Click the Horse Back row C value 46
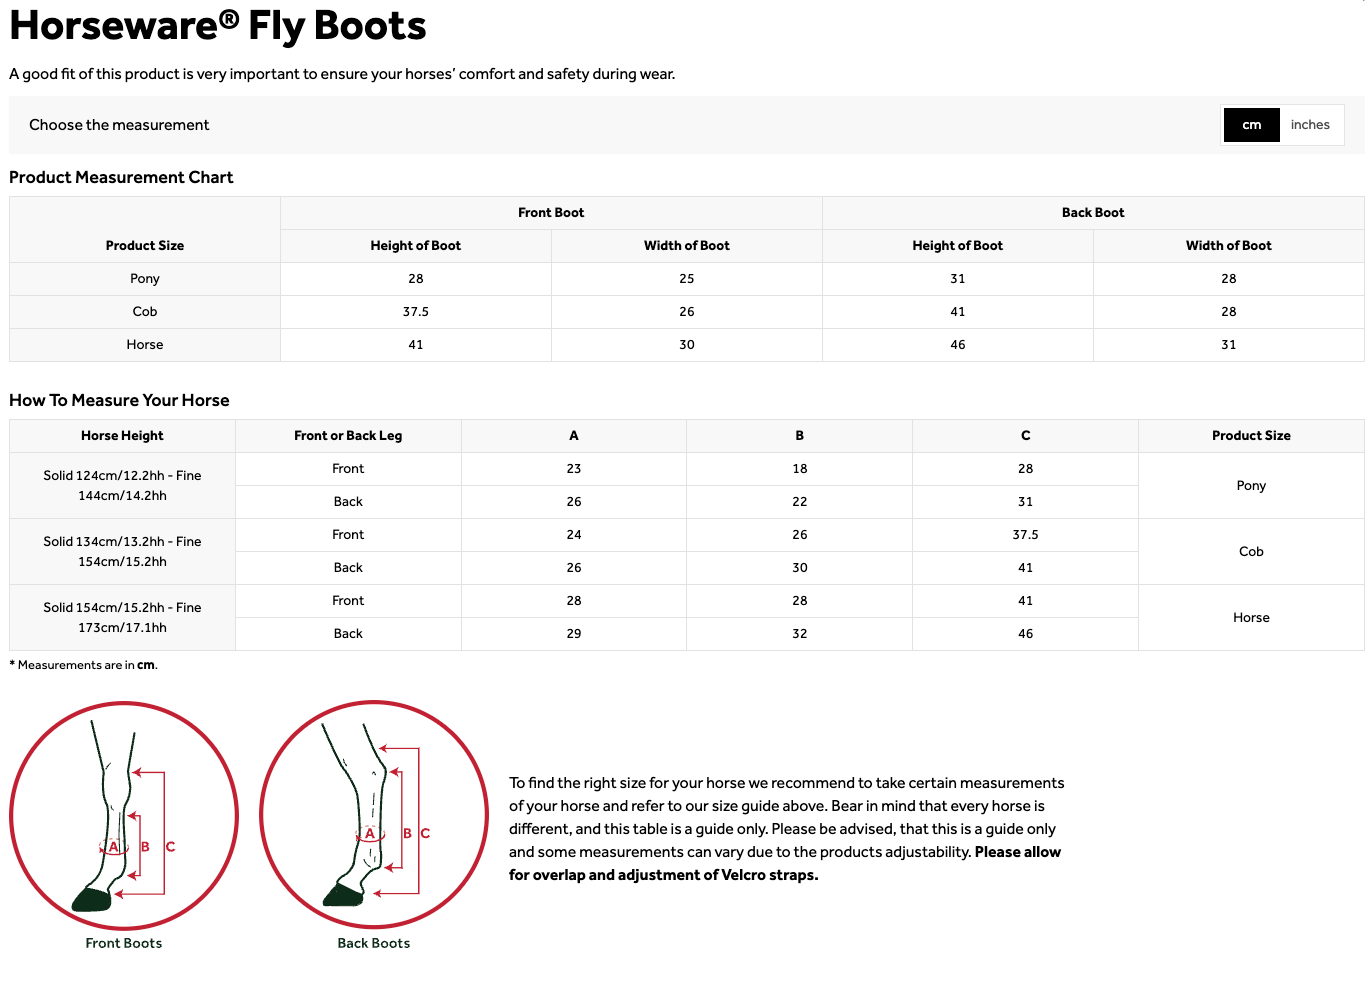Viewport: 1372px width, 984px height. coord(1026,634)
